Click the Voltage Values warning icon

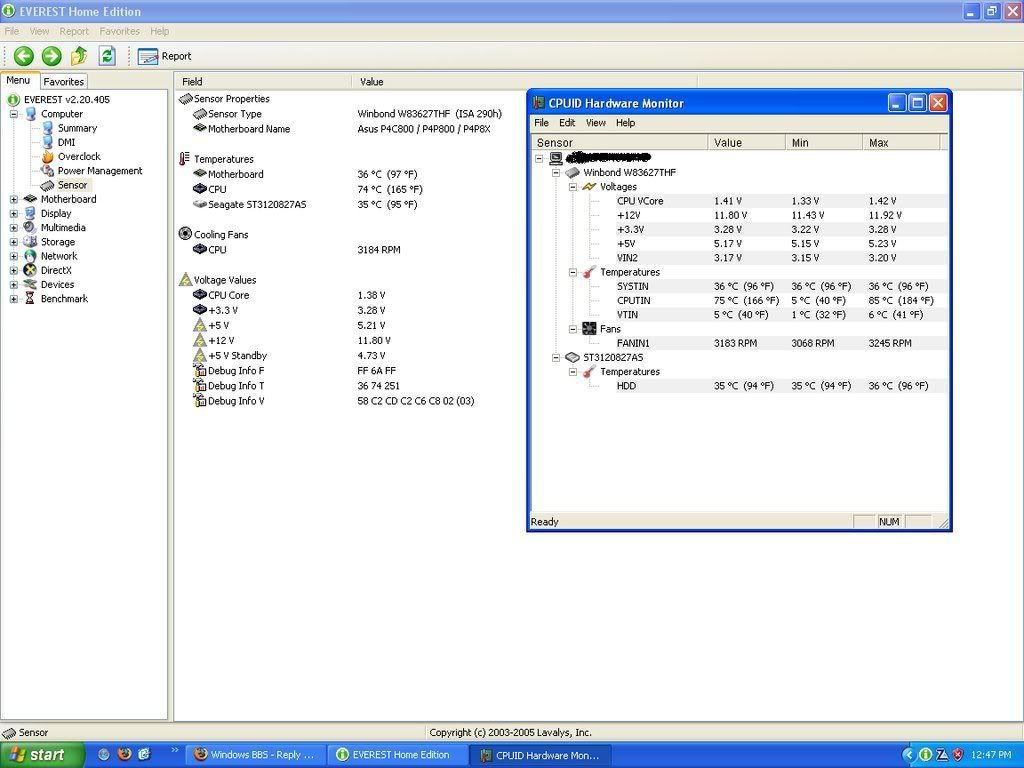(185, 280)
